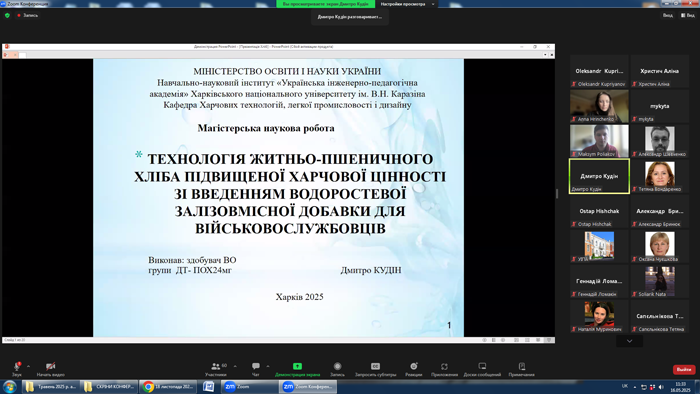Click the Запись recording indicator
The height and width of the screenshot is (394, 700).
[28, 15]
